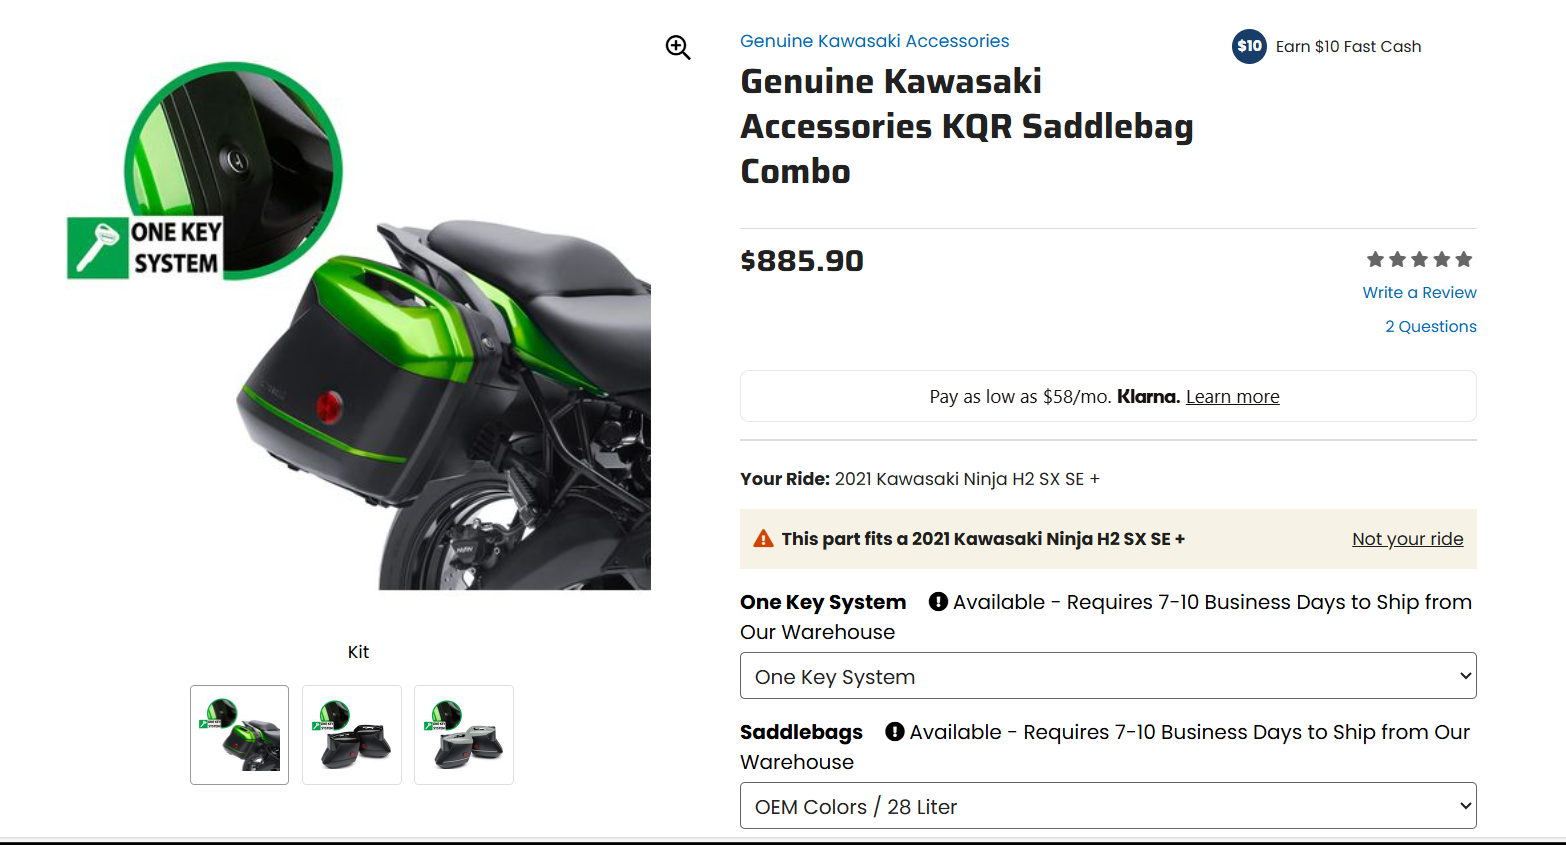Click Klarna Learn more link
Image resolution: width=1566 pixels, height=845 pixels.
coord(1232,397)
